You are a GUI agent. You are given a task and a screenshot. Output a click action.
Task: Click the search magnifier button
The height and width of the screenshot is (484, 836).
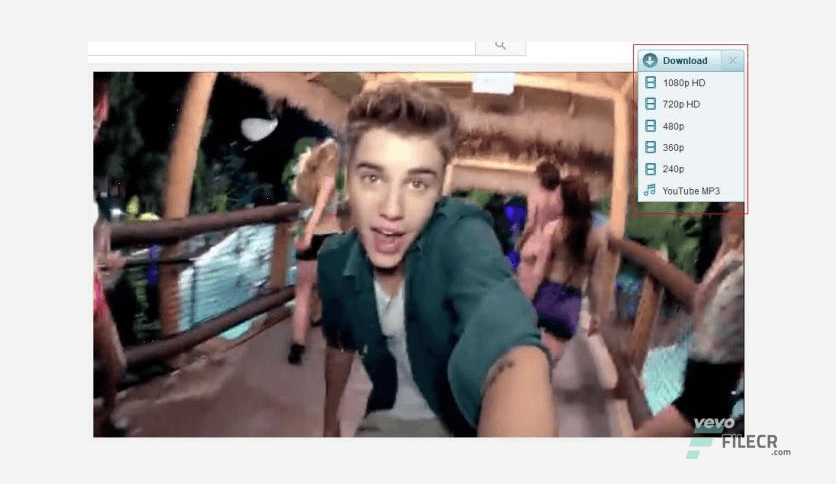click(x=500, y=47)
